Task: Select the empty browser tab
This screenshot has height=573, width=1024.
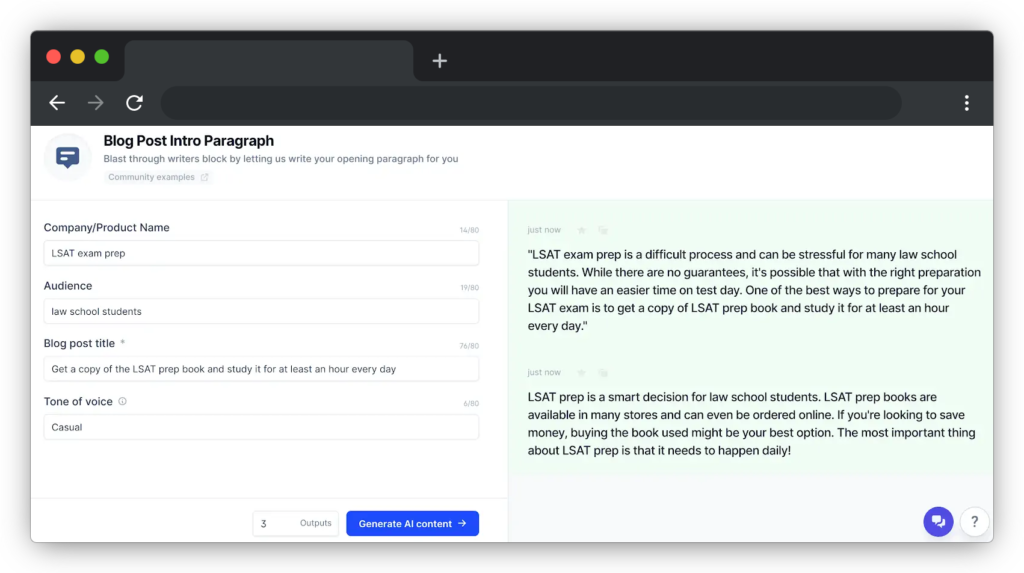Action: 268,61
